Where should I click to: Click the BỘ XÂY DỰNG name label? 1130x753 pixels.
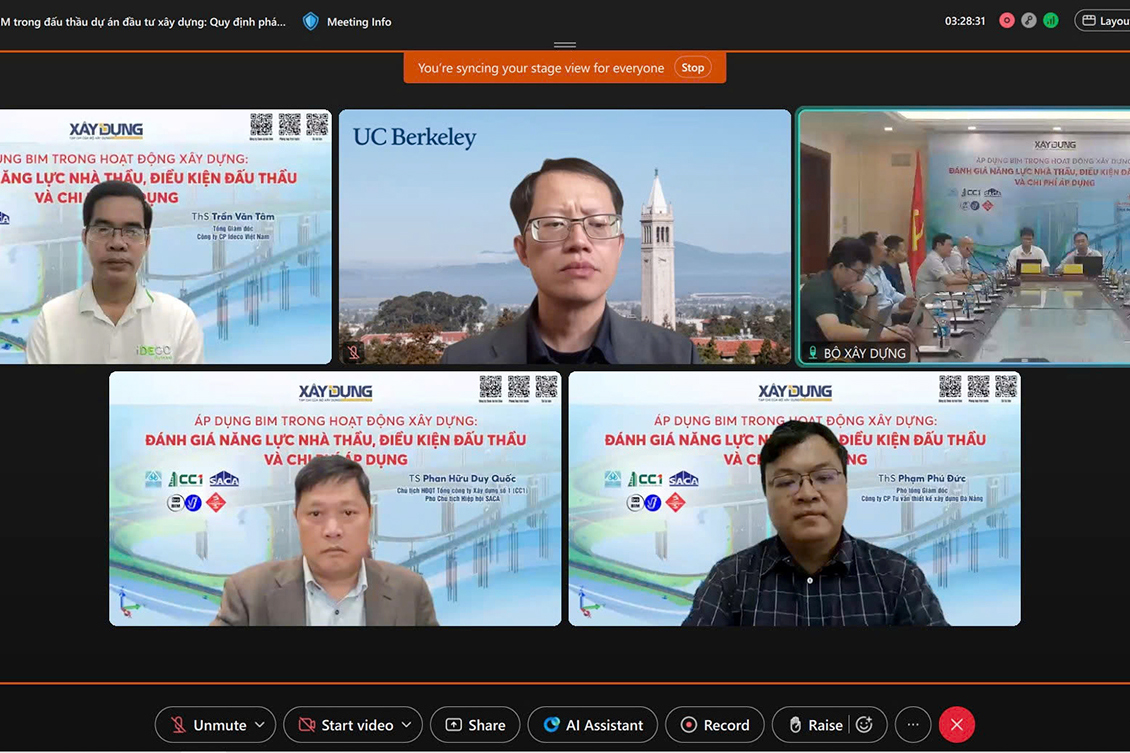[x=864, y=353]
